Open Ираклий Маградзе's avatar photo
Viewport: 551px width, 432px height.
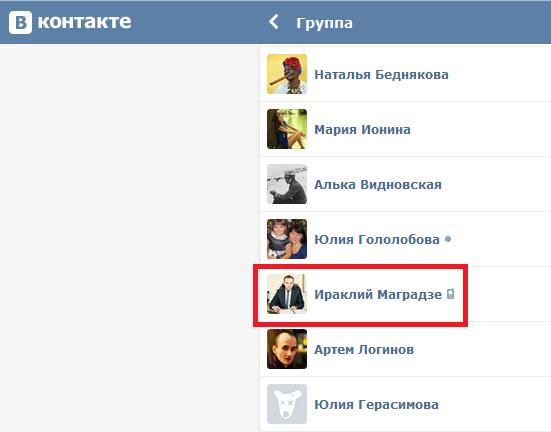point(287,294)
